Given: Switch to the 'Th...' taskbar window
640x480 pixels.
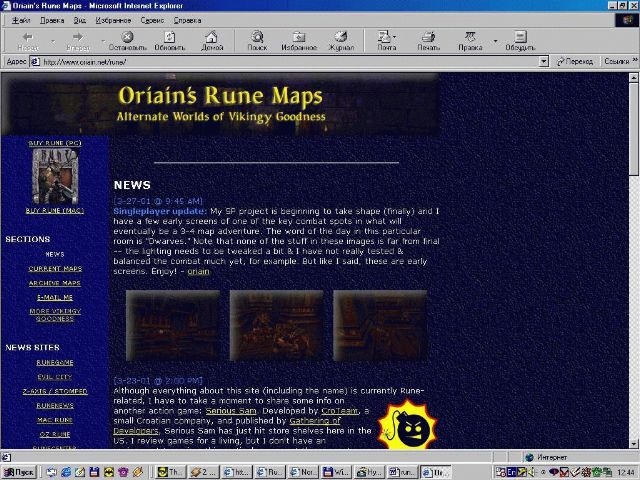Looking at the screenshot, I should coord(171,472).
